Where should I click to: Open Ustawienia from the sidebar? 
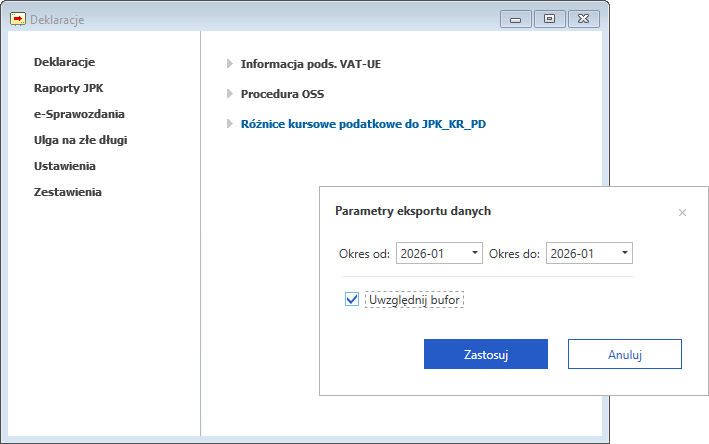click(x=64, y=166)
